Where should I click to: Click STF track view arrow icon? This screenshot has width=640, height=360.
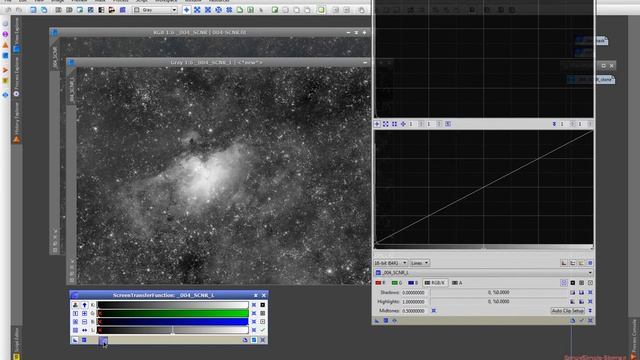pos(84,305)
